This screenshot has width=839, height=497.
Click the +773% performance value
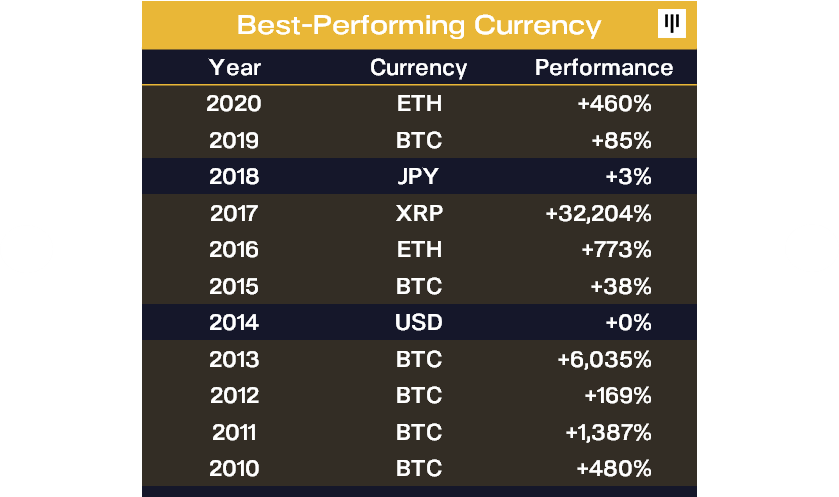pos(616,249)
